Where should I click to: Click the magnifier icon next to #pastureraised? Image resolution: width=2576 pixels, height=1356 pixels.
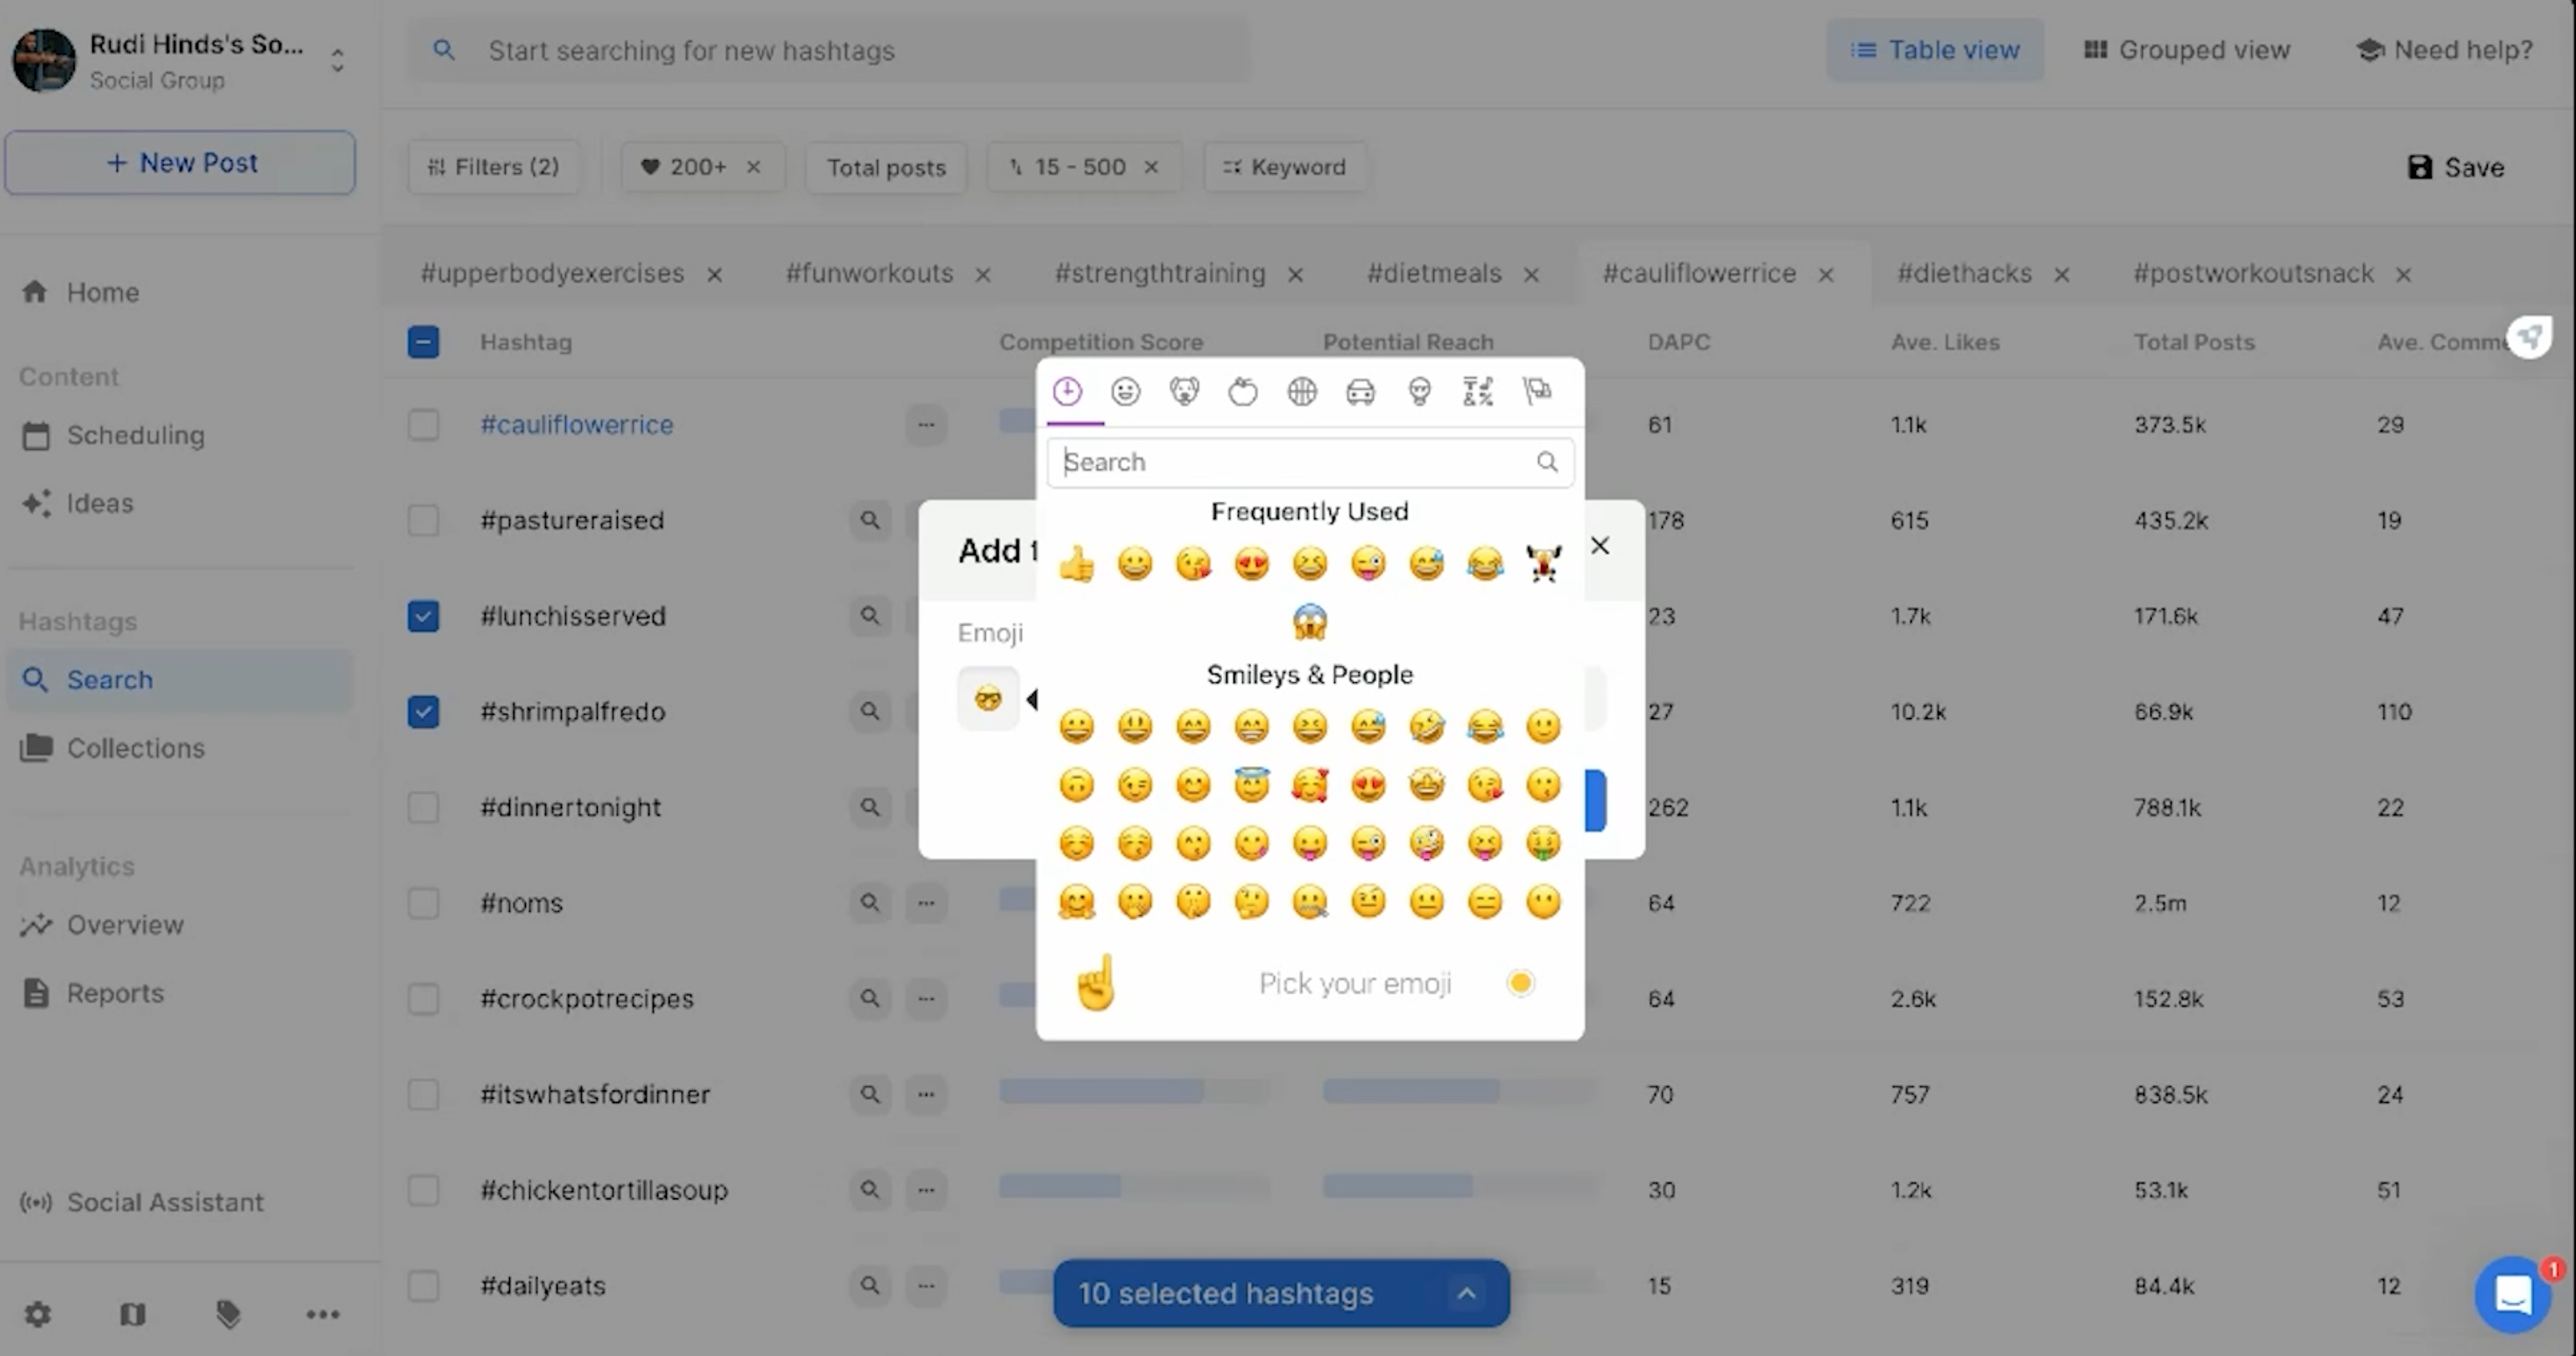coord(870,520)
